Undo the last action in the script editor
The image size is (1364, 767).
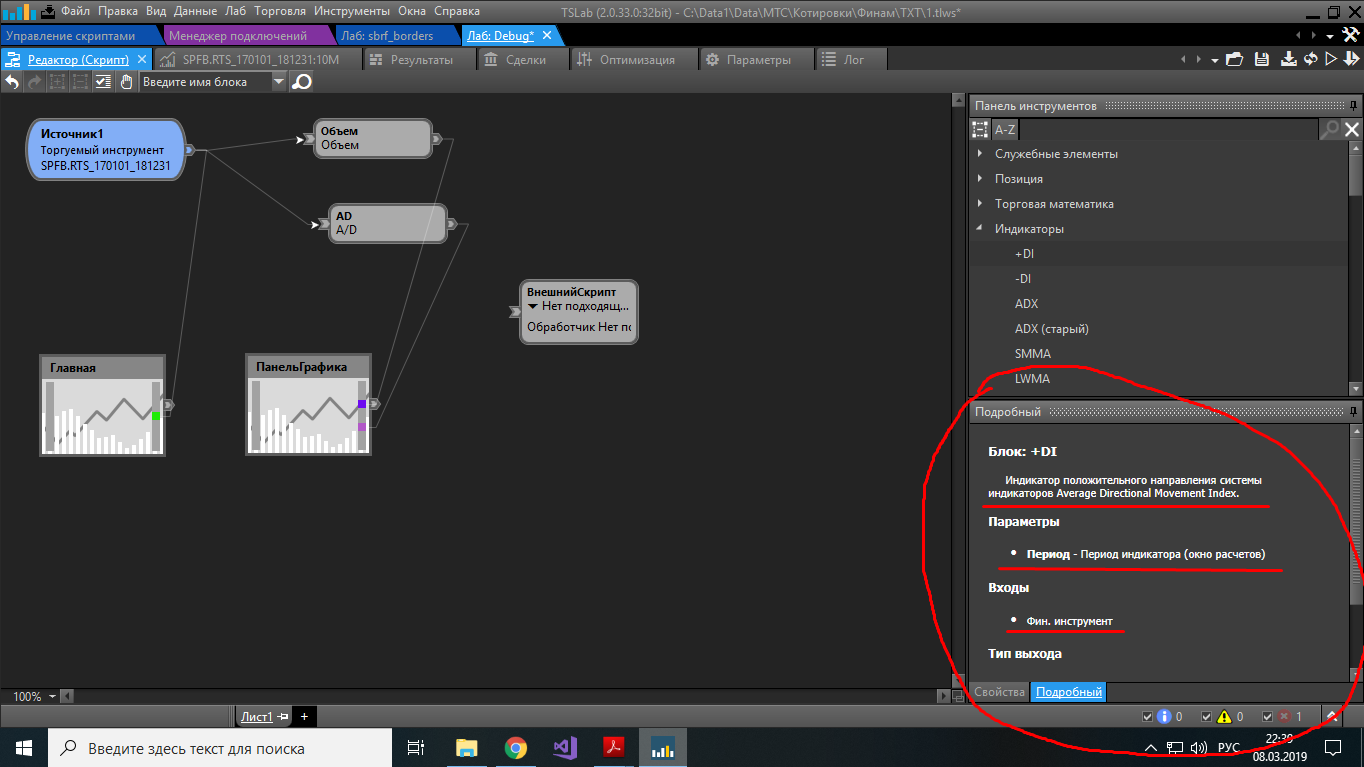click(x=12, y=82)
